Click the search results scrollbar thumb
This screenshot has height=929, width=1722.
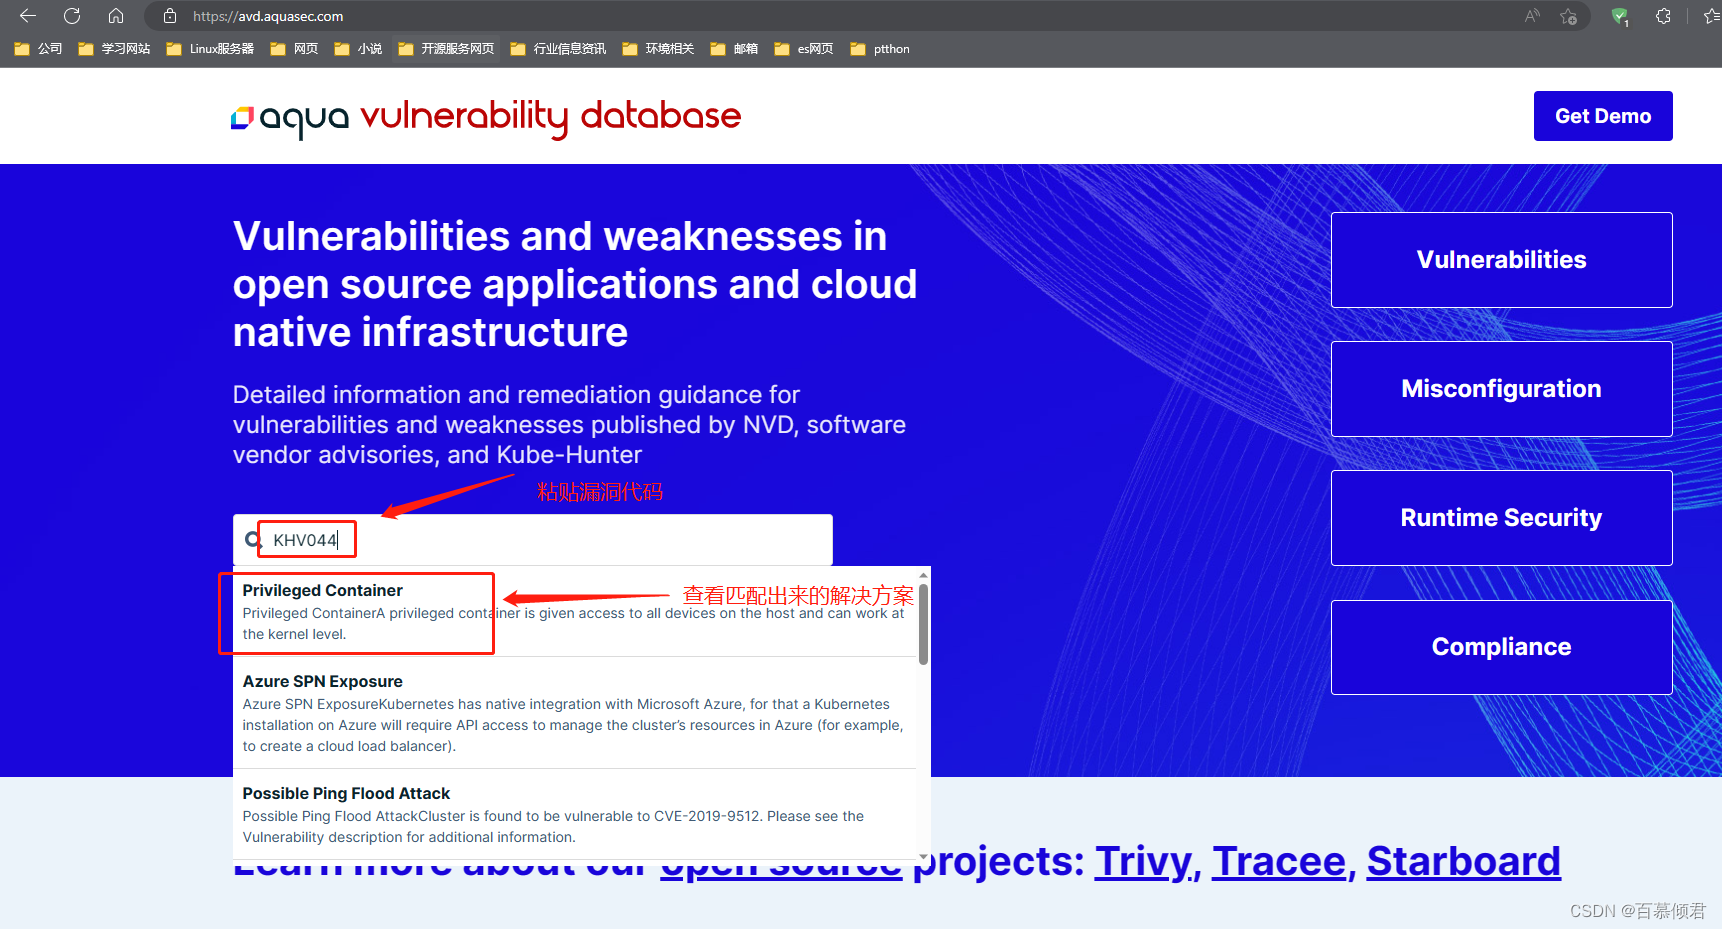click(923, 624)
